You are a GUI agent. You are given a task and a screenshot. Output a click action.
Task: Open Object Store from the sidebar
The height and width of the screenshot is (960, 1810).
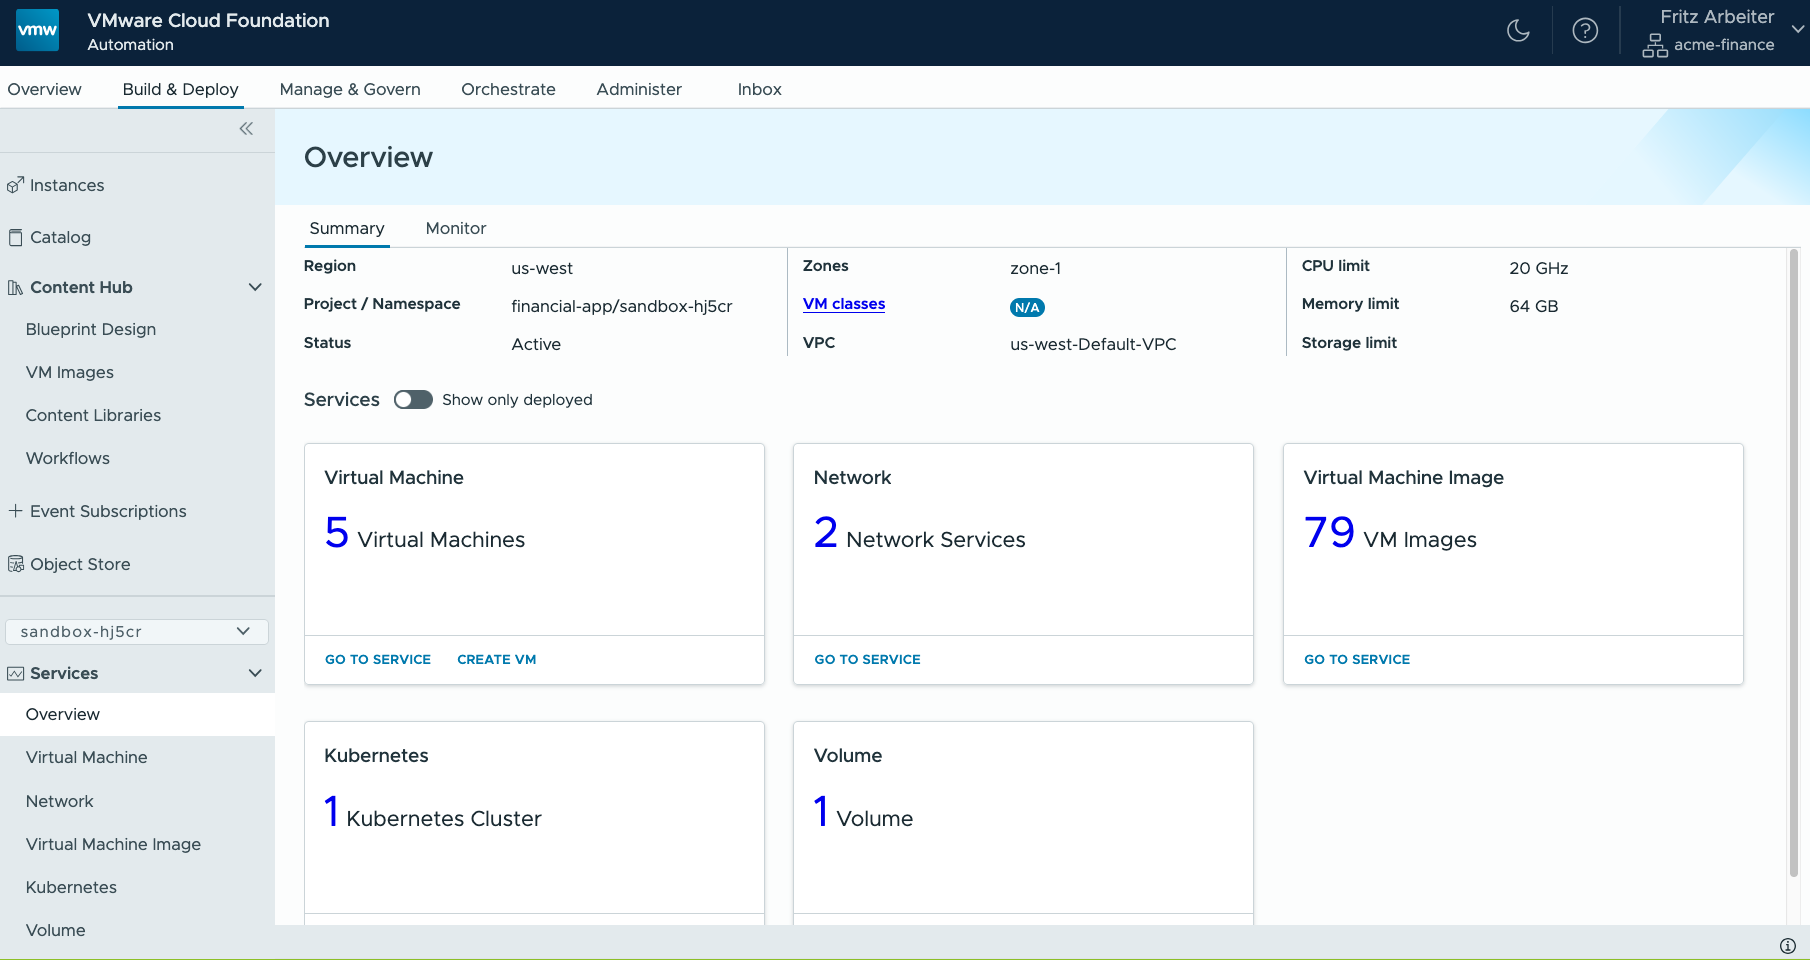tap(16, 564)
